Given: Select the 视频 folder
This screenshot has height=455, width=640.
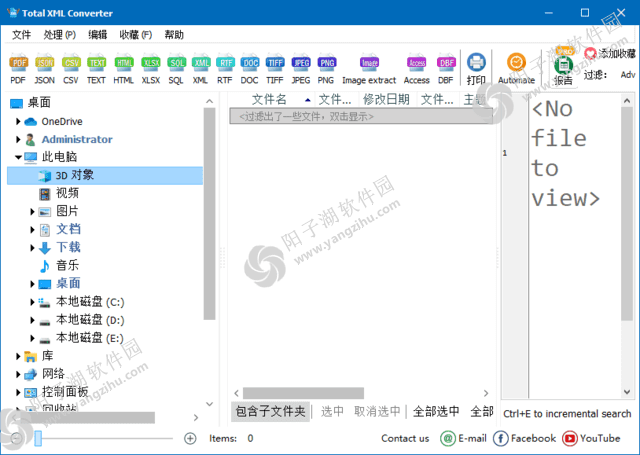Looking at the screenshot, I should [67, 193].
